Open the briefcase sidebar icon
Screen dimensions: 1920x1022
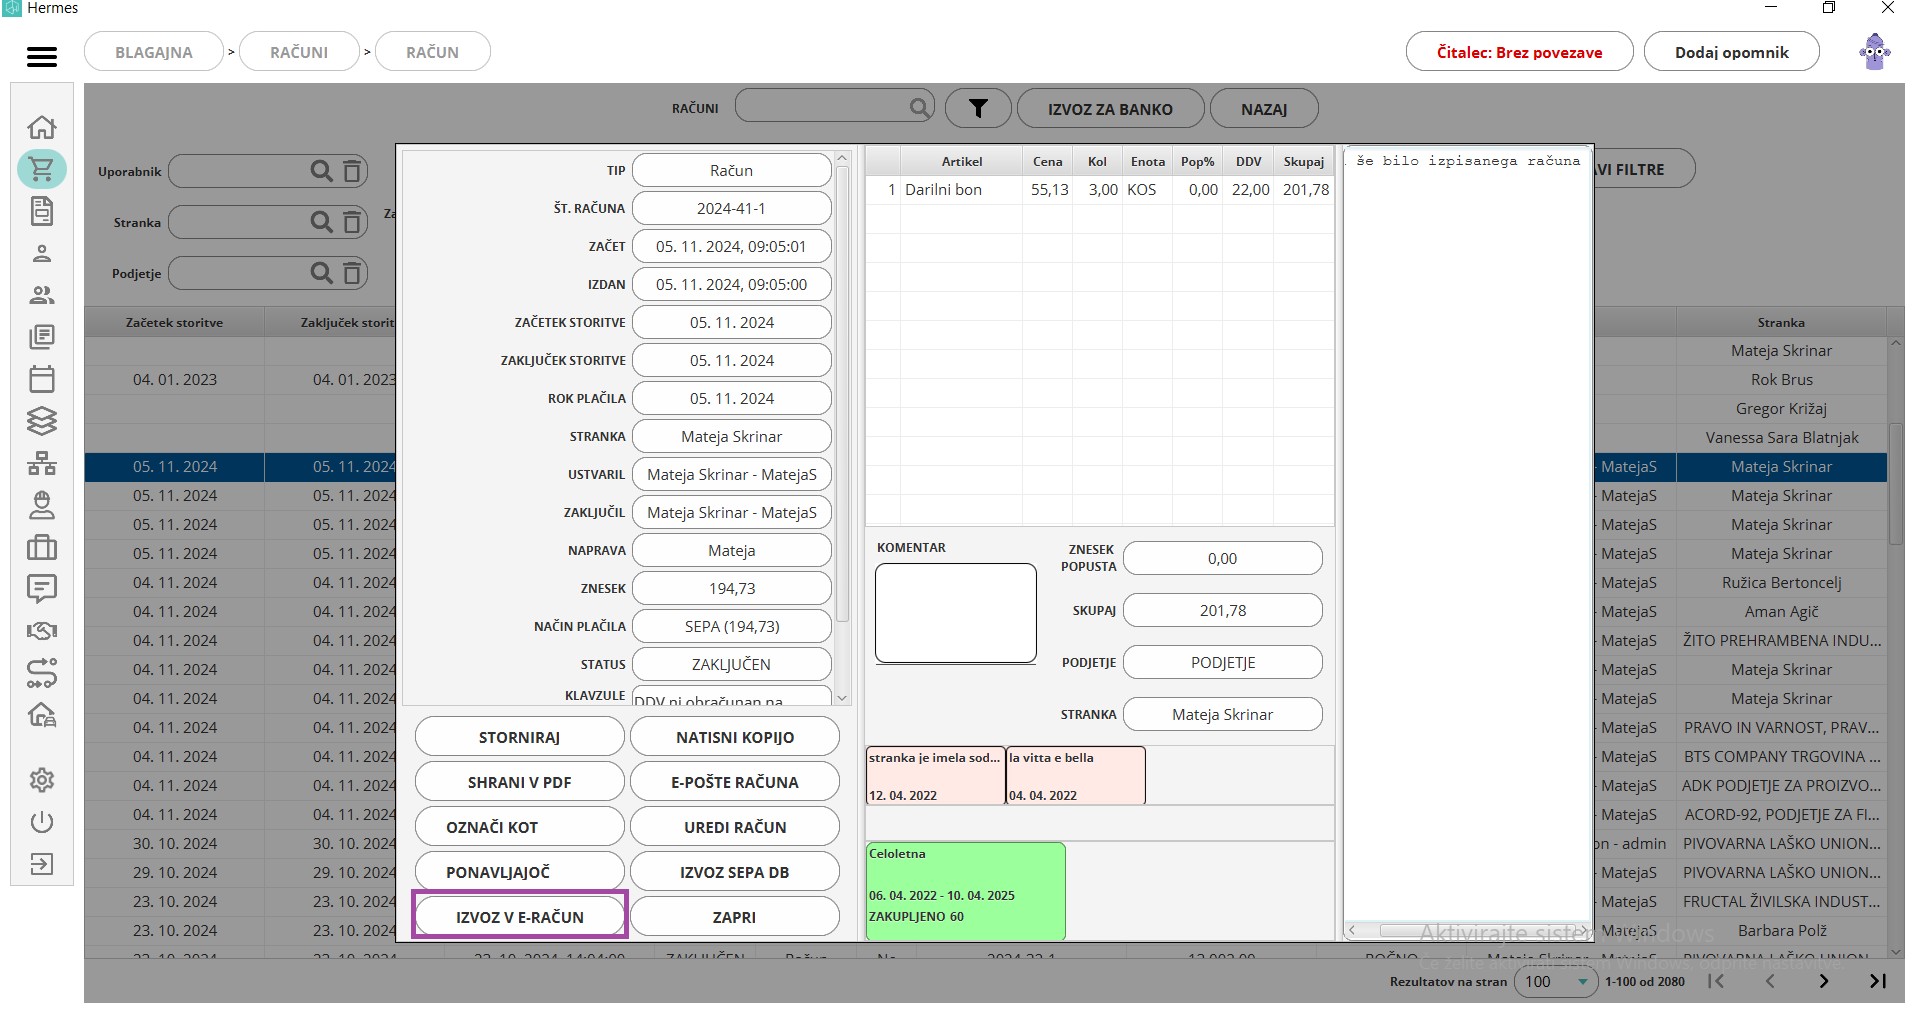(42, 547)
